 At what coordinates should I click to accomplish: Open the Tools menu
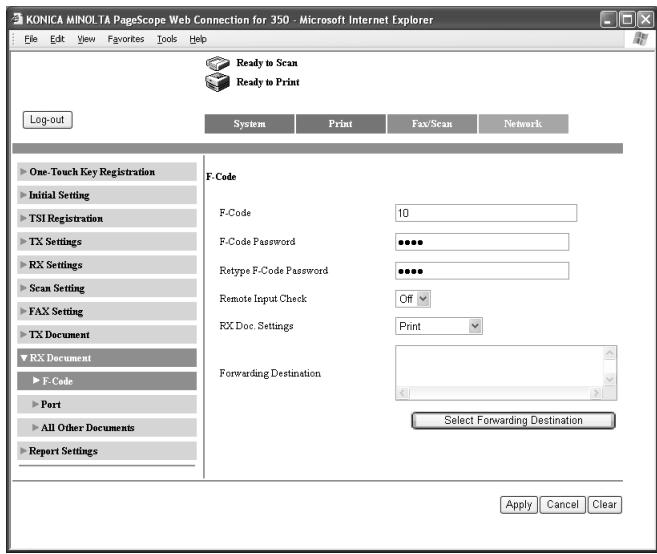[167, 39]
